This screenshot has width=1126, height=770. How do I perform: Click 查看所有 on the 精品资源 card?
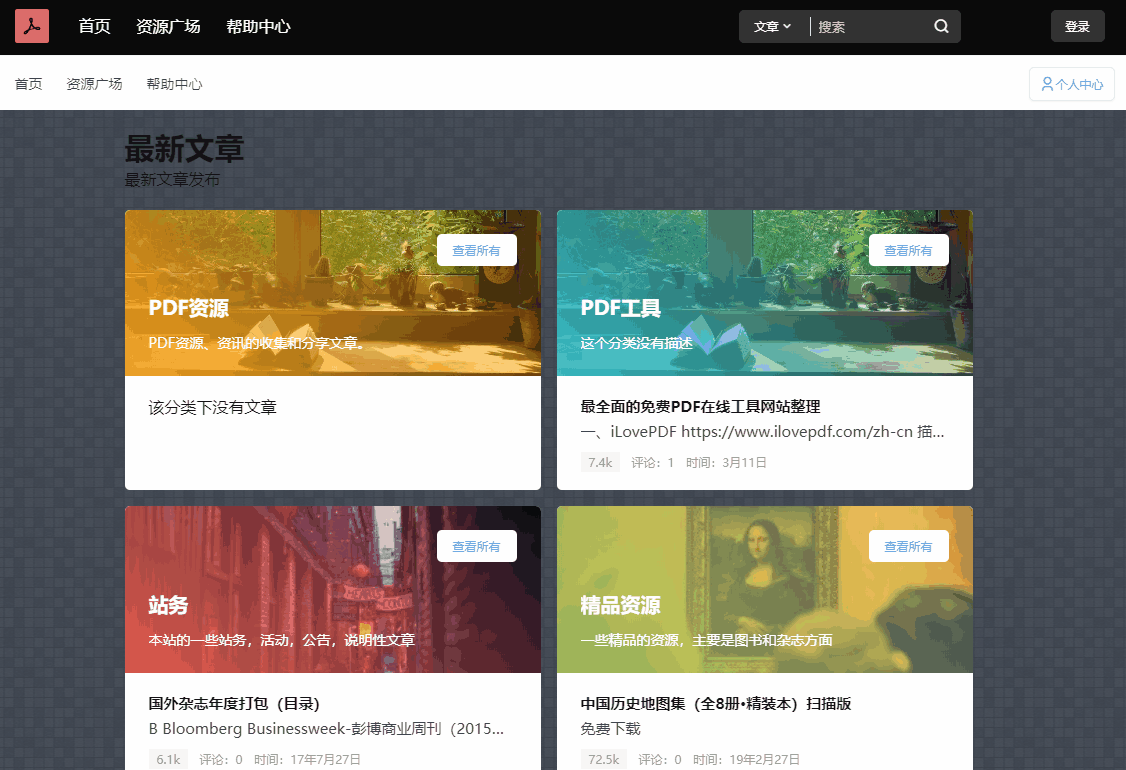(x=909, y=546)
